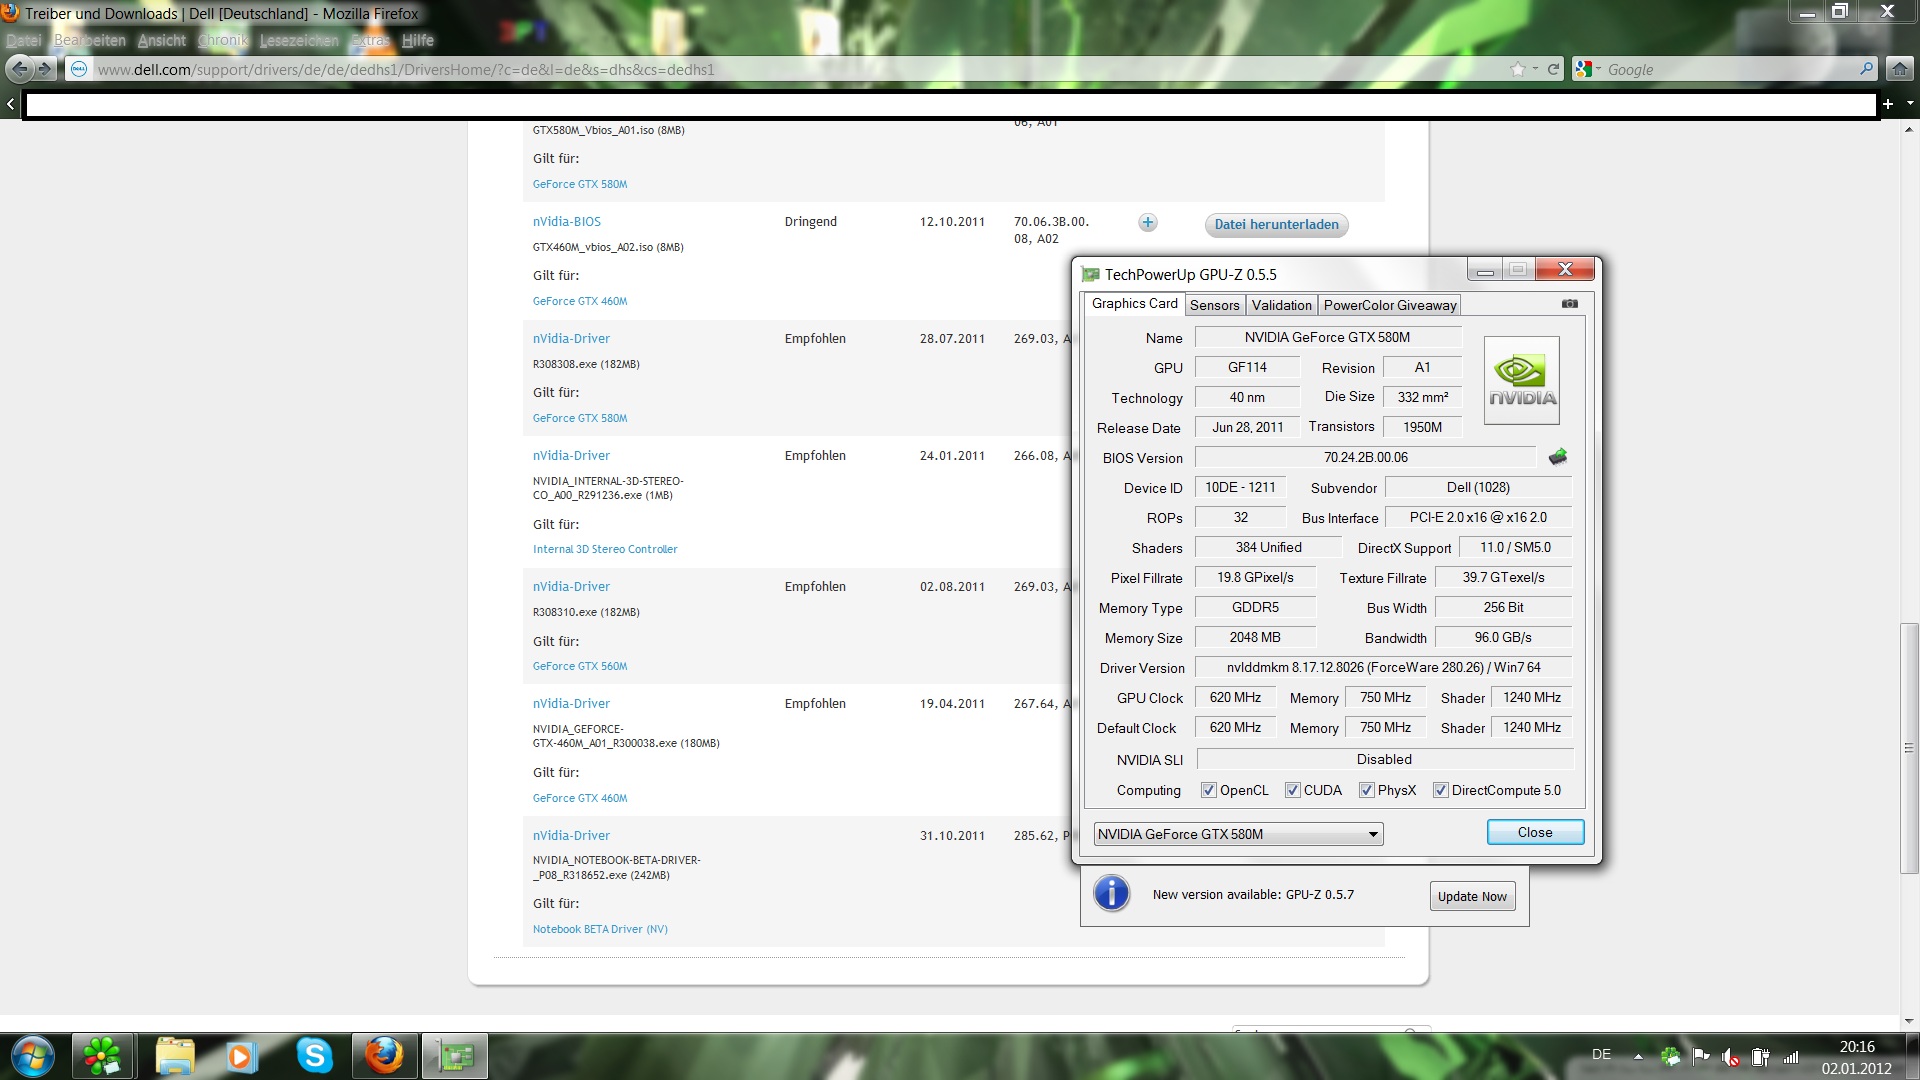Open the nVidia-BIOS link
This screenshot has height=1080, width=1920.
566,221
